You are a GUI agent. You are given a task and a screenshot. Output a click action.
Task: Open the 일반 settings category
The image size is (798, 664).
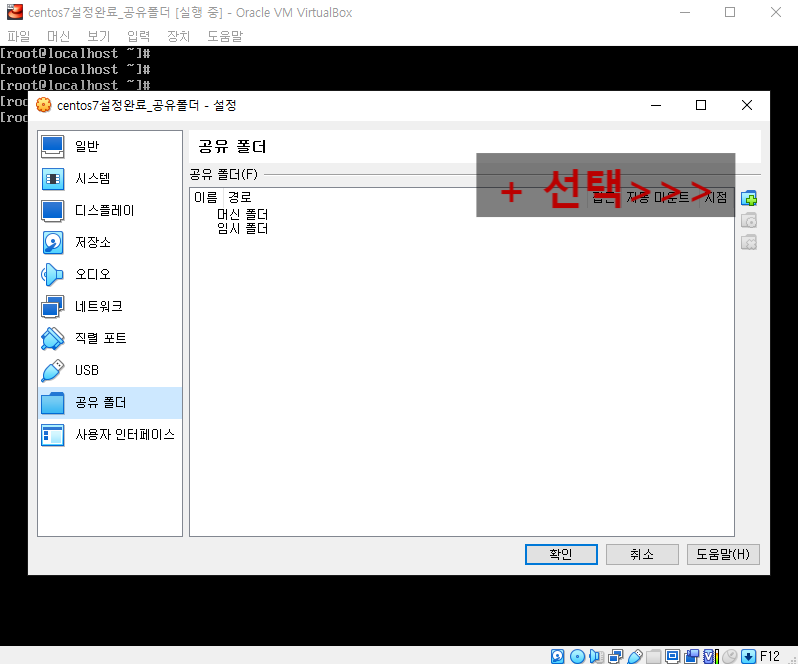click(x=110, y=147)
